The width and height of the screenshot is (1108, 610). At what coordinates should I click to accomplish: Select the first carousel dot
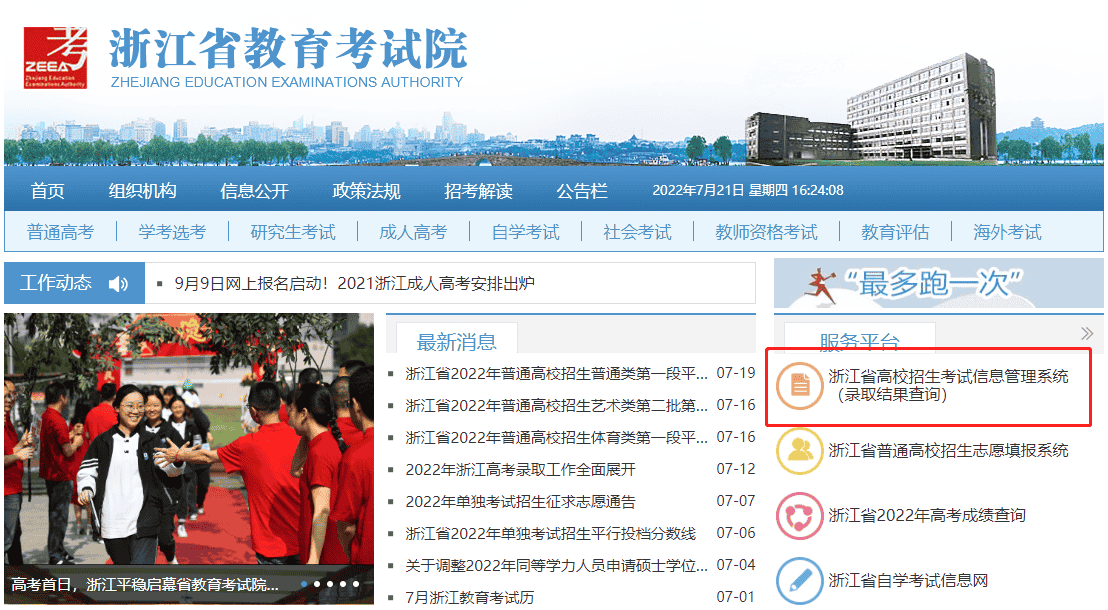click(304, 584)
